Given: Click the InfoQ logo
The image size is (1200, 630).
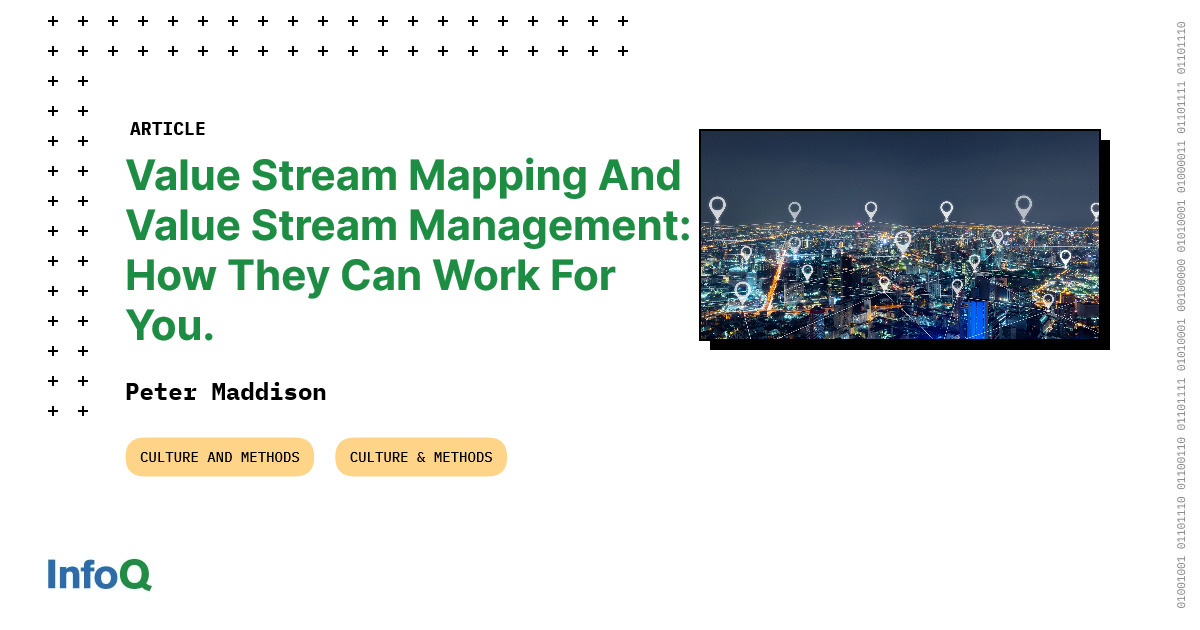Looking at the screenshot, I should [98, 575].
